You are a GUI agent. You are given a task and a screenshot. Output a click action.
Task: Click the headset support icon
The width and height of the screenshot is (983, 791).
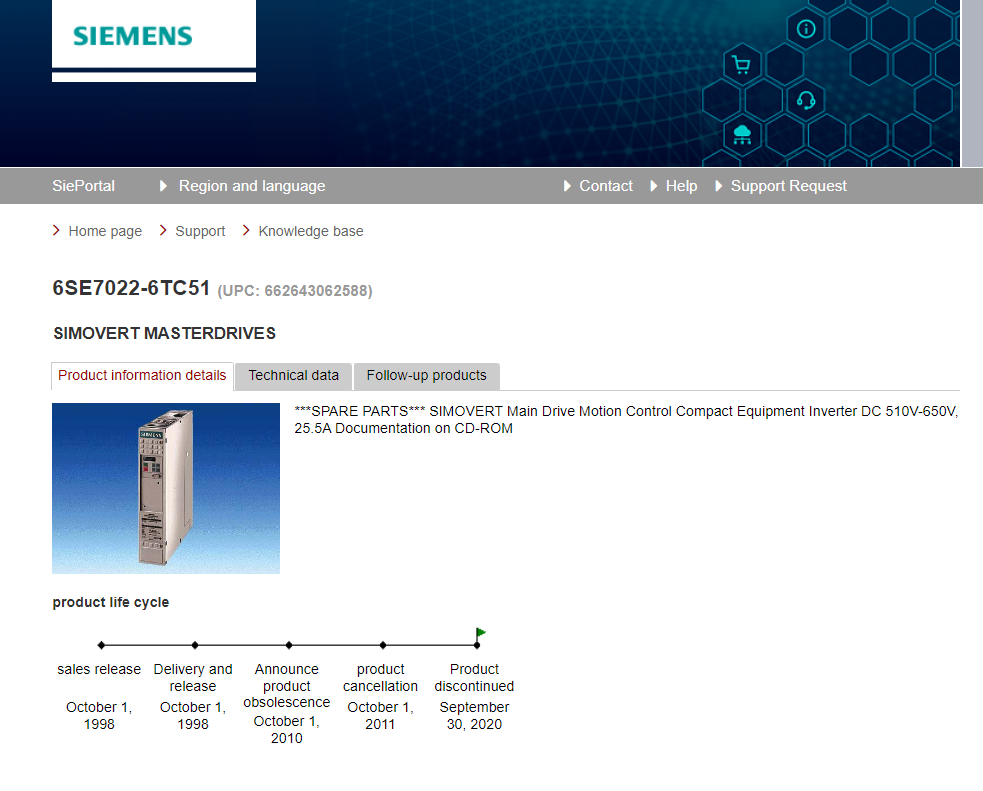[x=806, y=100]
